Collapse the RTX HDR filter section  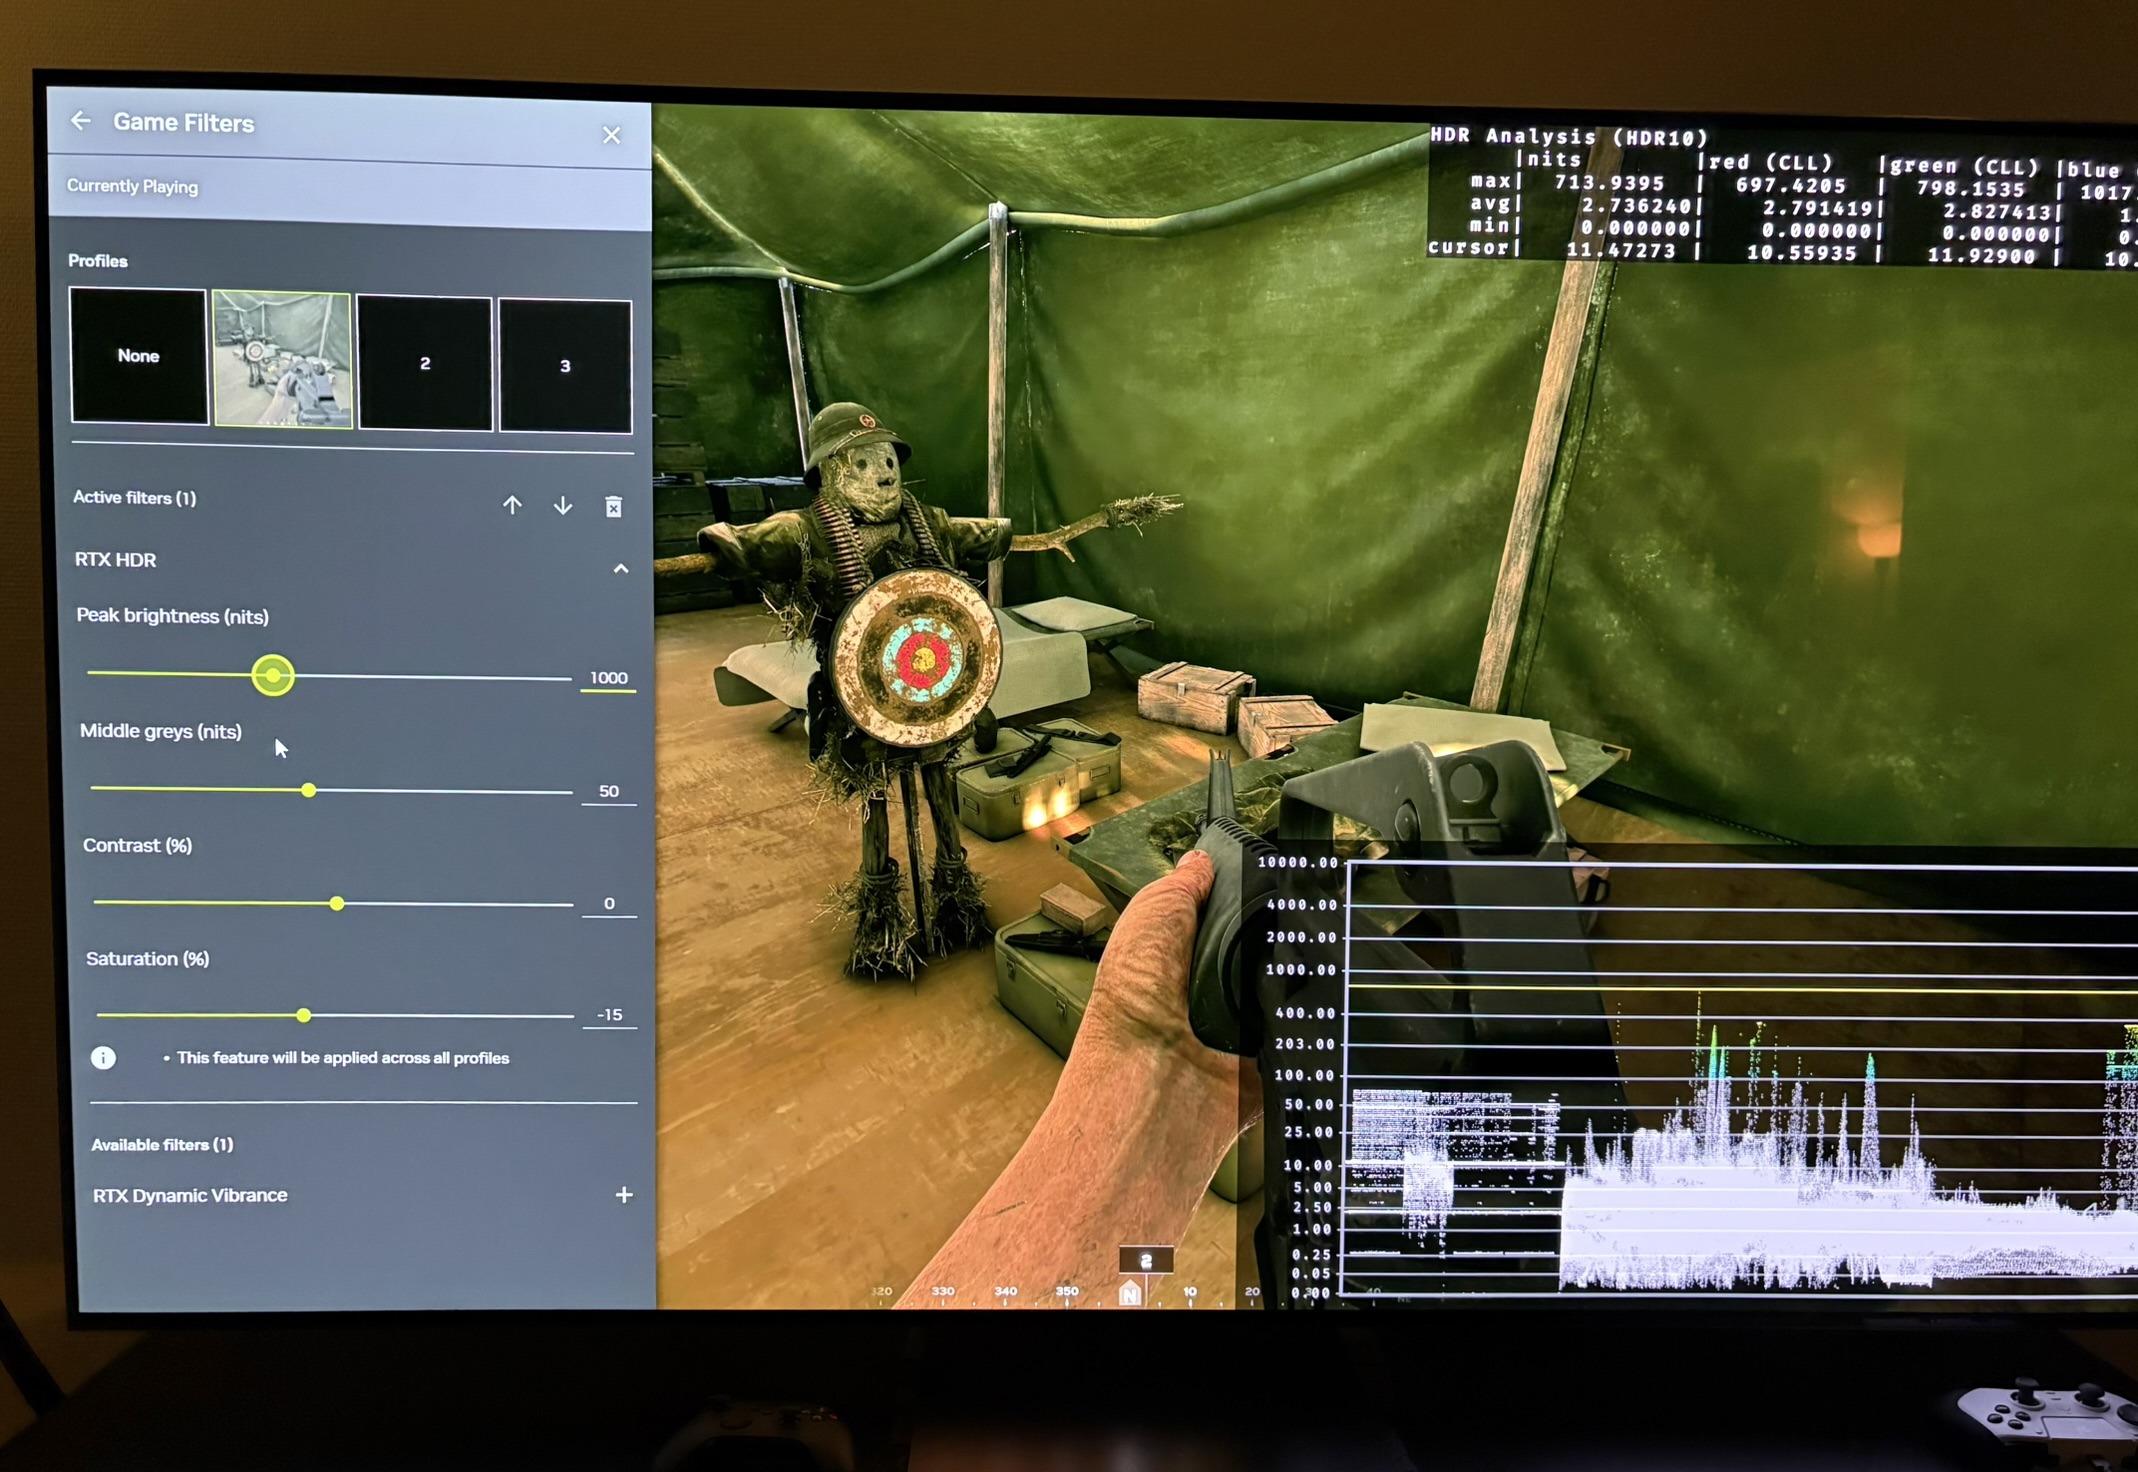point(621,568)
